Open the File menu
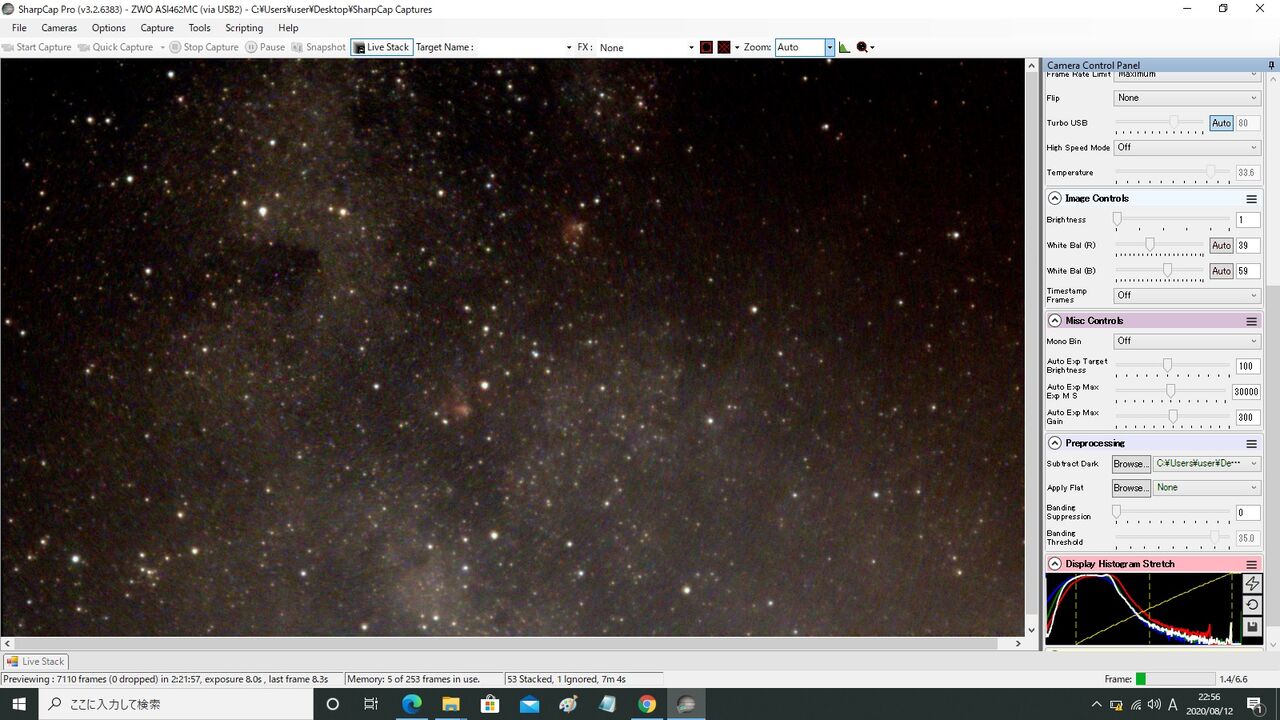 pos(19,28)
